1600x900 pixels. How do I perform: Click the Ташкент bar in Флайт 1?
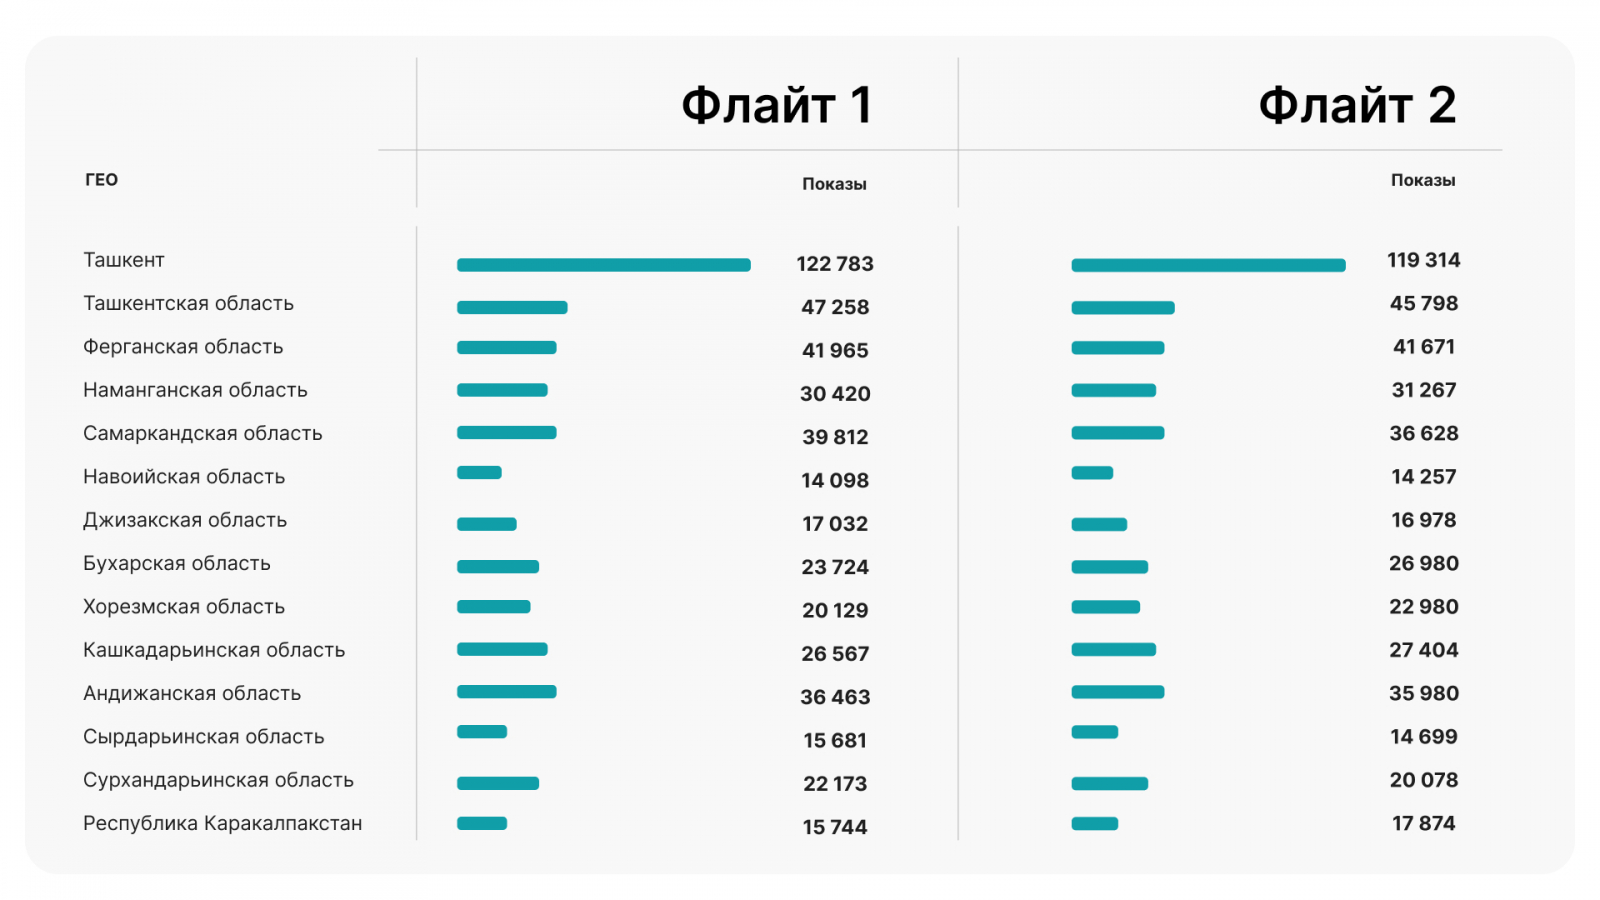603,265
